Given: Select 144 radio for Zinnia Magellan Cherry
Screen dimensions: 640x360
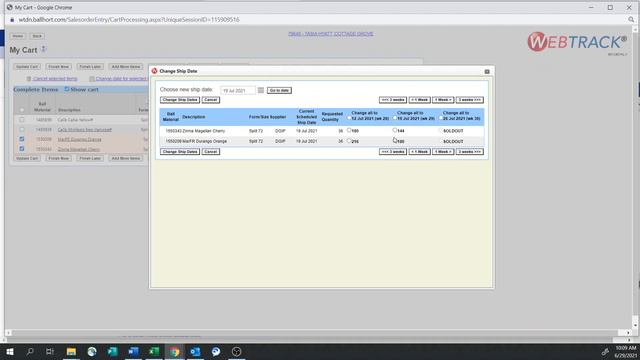Looking at the screenshot, I should [395, 130].
